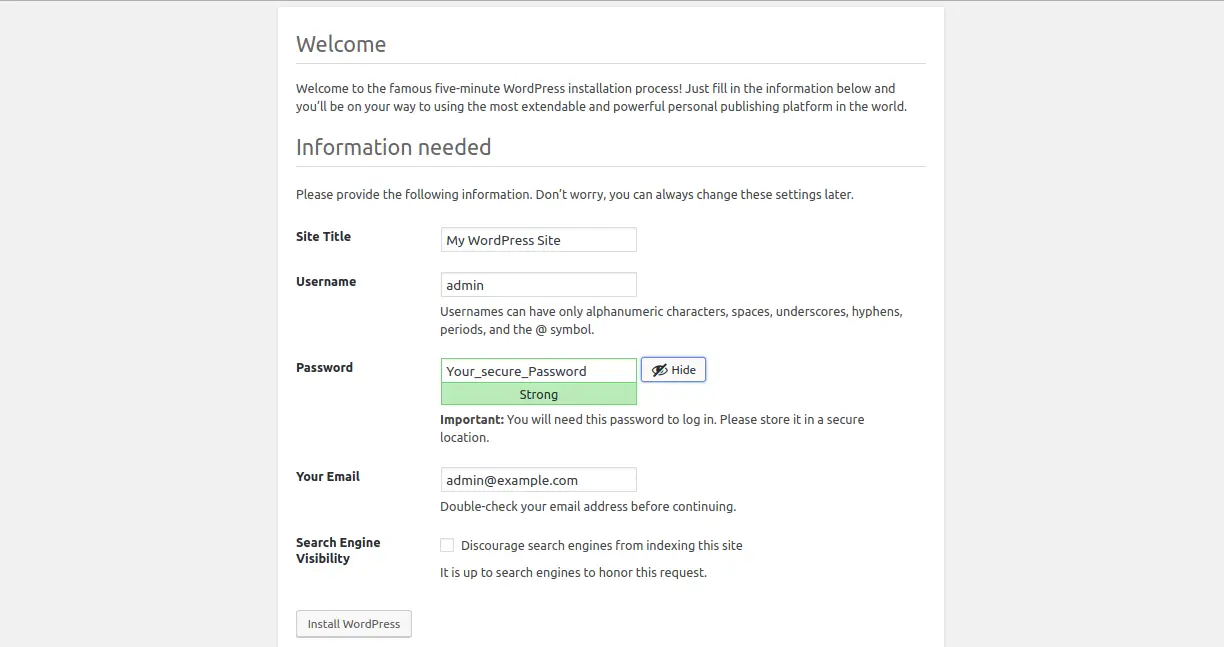Click the Site Title input field
The height and width of the screenshot is (647, 1224).
click(538, 240)
